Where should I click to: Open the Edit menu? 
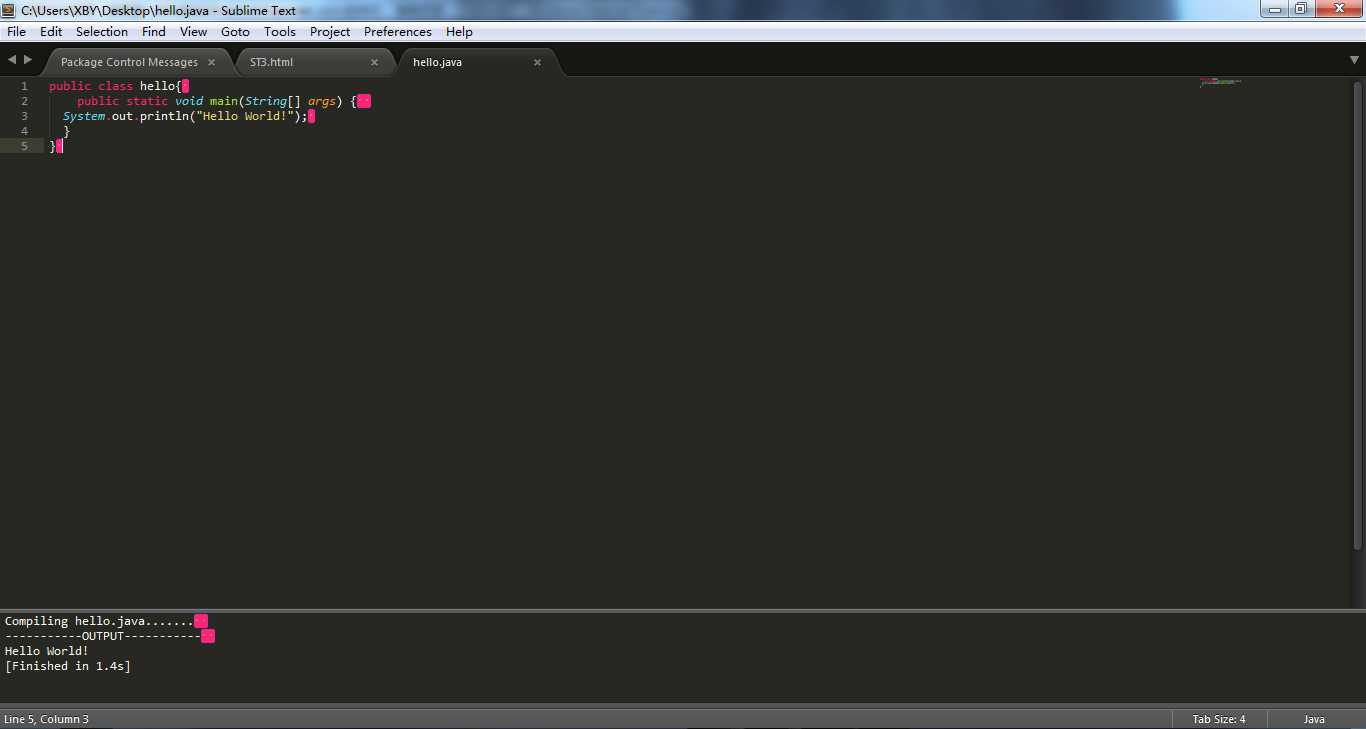click(x=51, y=31)
